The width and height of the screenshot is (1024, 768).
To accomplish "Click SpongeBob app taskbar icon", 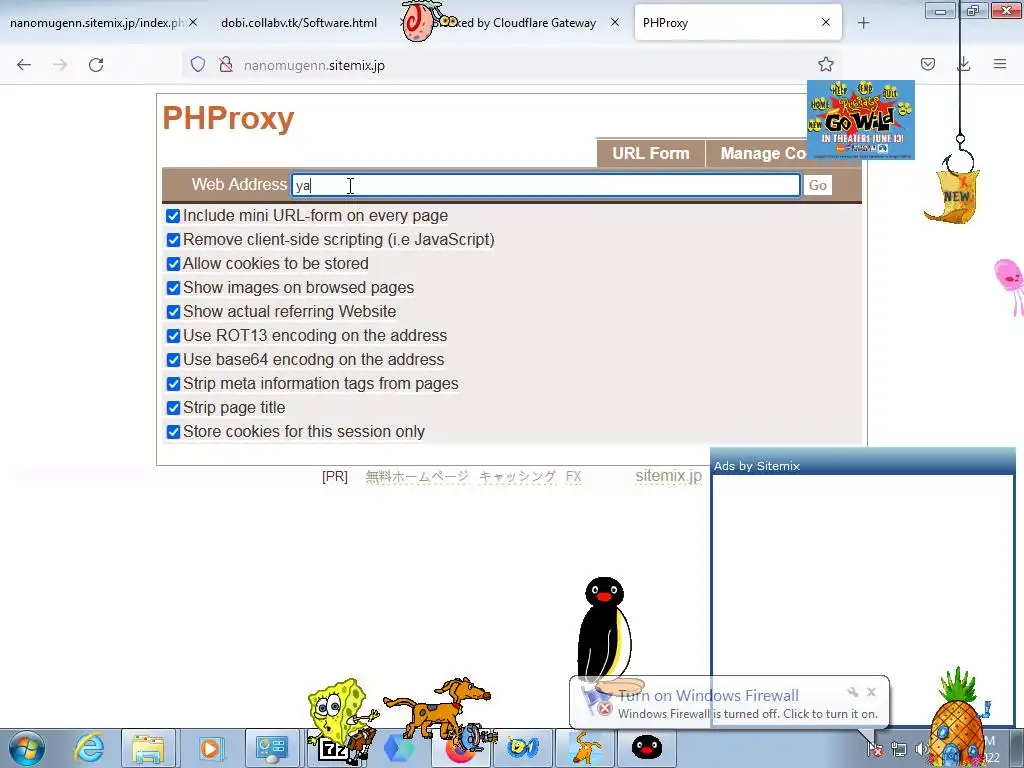I will [x=523, y=748].
